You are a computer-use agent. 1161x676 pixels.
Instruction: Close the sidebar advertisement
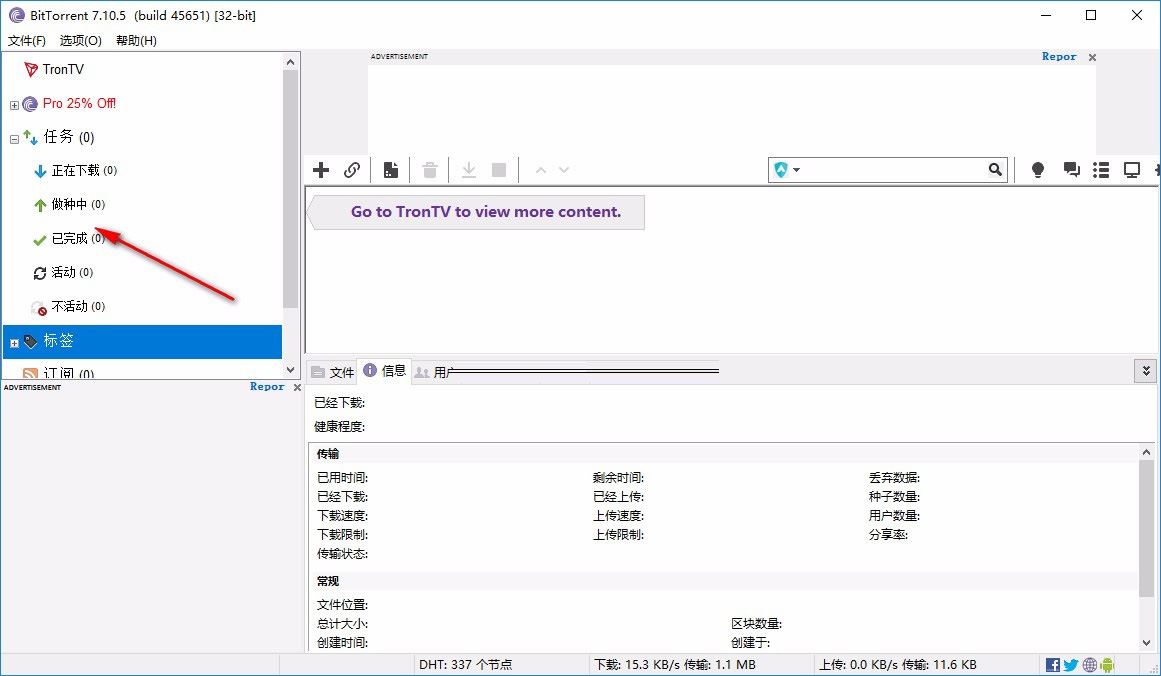(x=298, y=387)
